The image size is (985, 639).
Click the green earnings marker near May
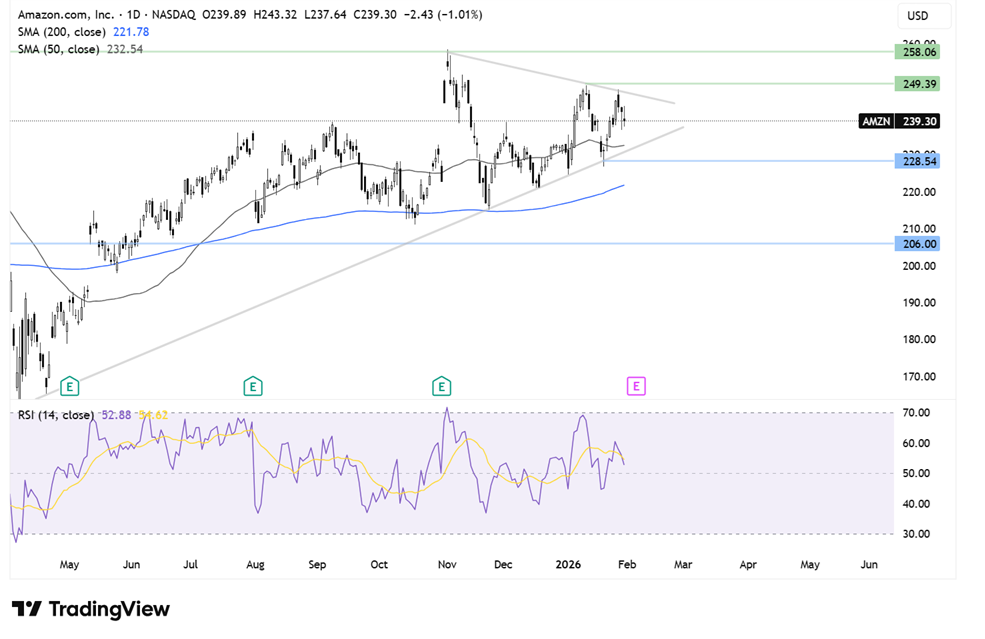point(69,386)
